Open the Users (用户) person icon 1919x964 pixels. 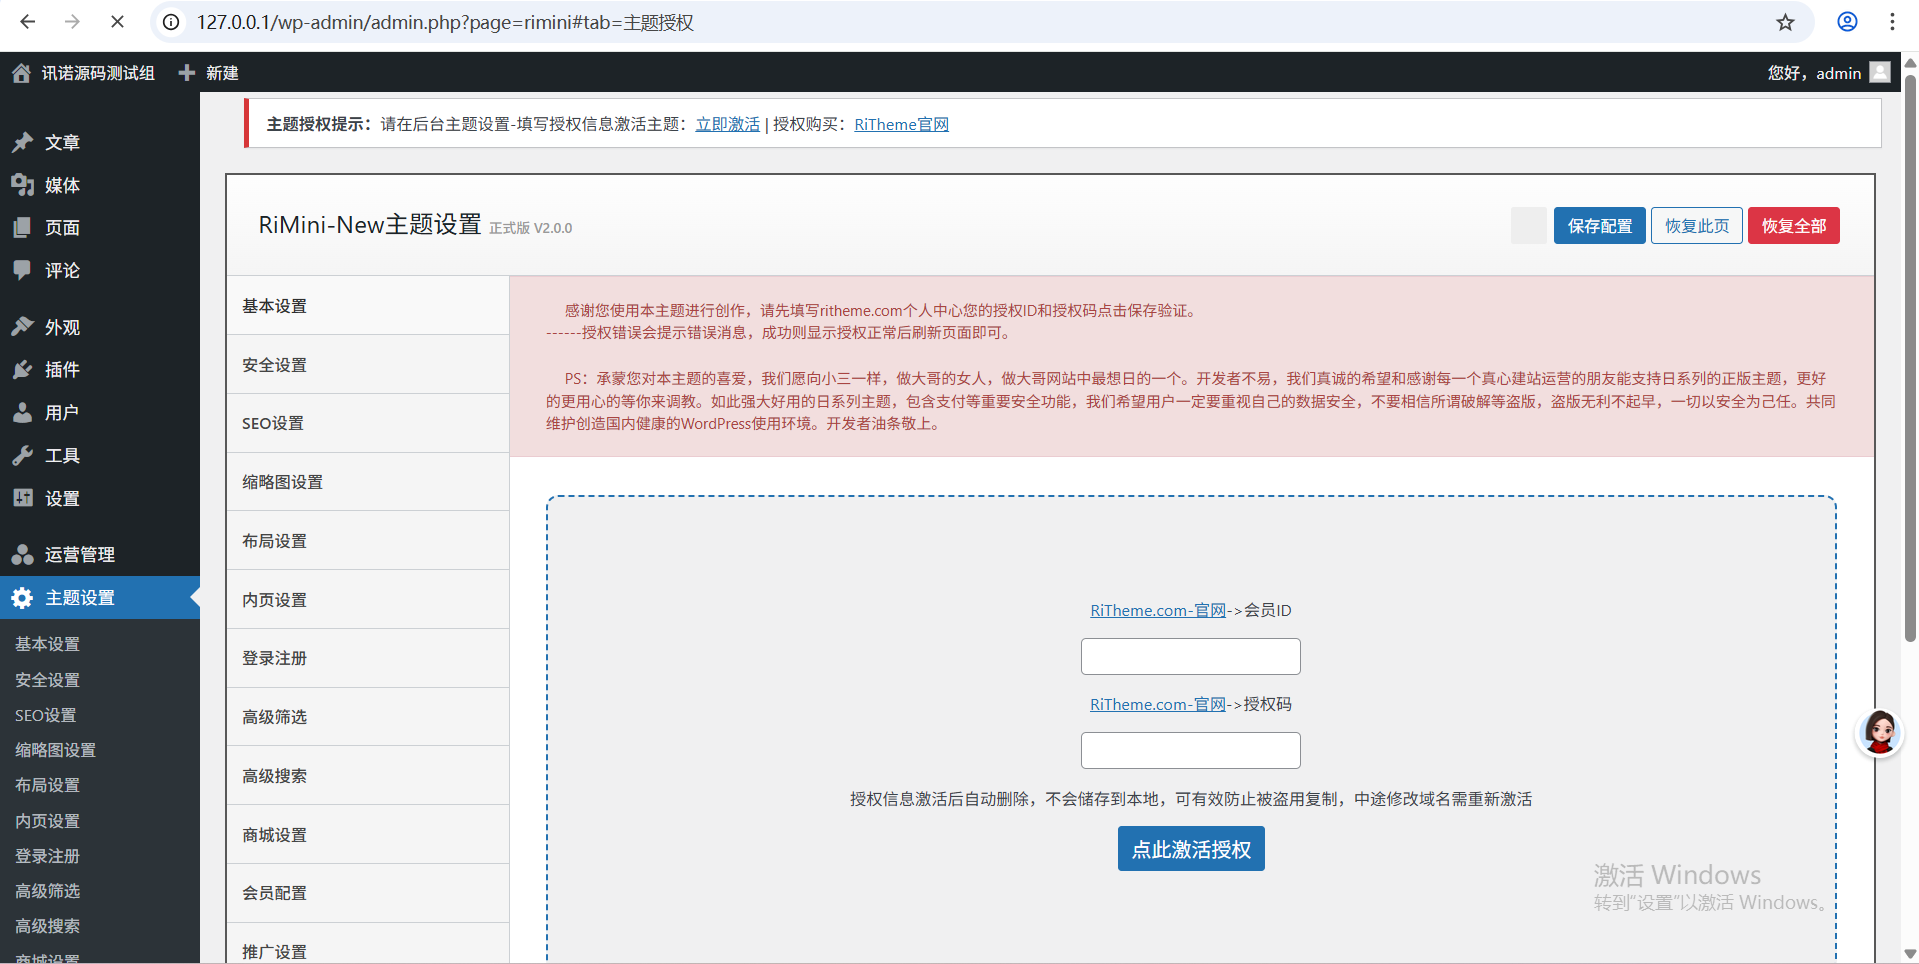(22, 413)
